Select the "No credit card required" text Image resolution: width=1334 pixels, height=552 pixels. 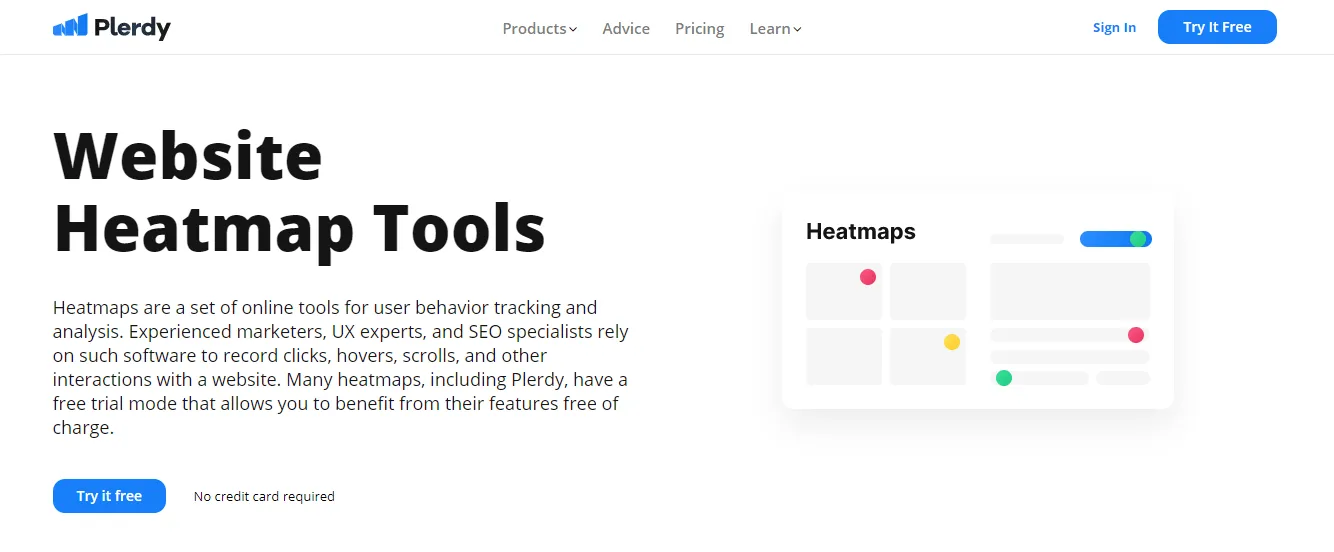pyautogui.click(x=264, y=496)
